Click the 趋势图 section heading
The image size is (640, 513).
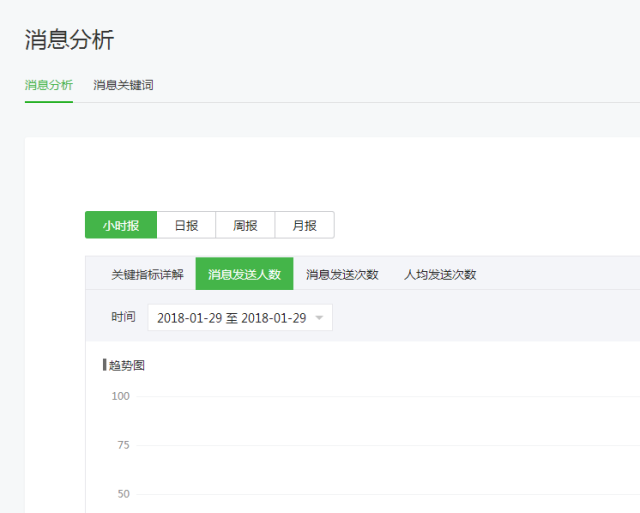click(127, 365)
